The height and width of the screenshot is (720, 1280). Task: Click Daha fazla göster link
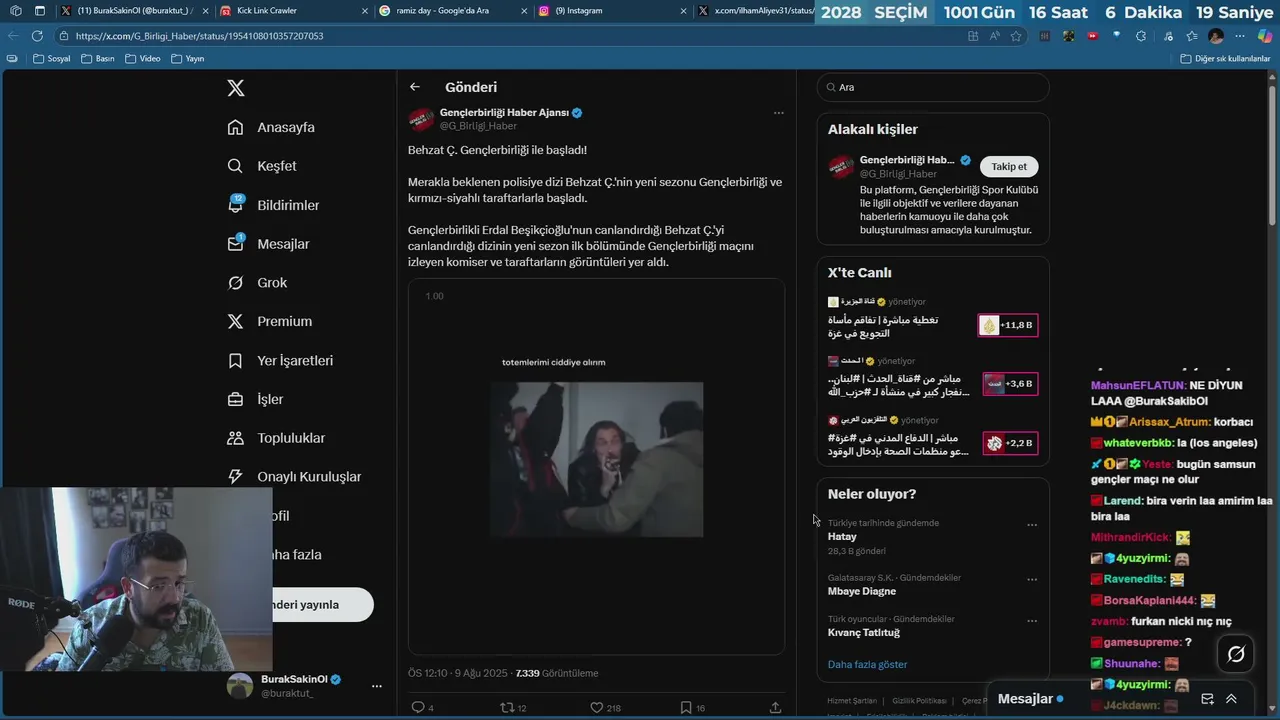tap(867, 664)
